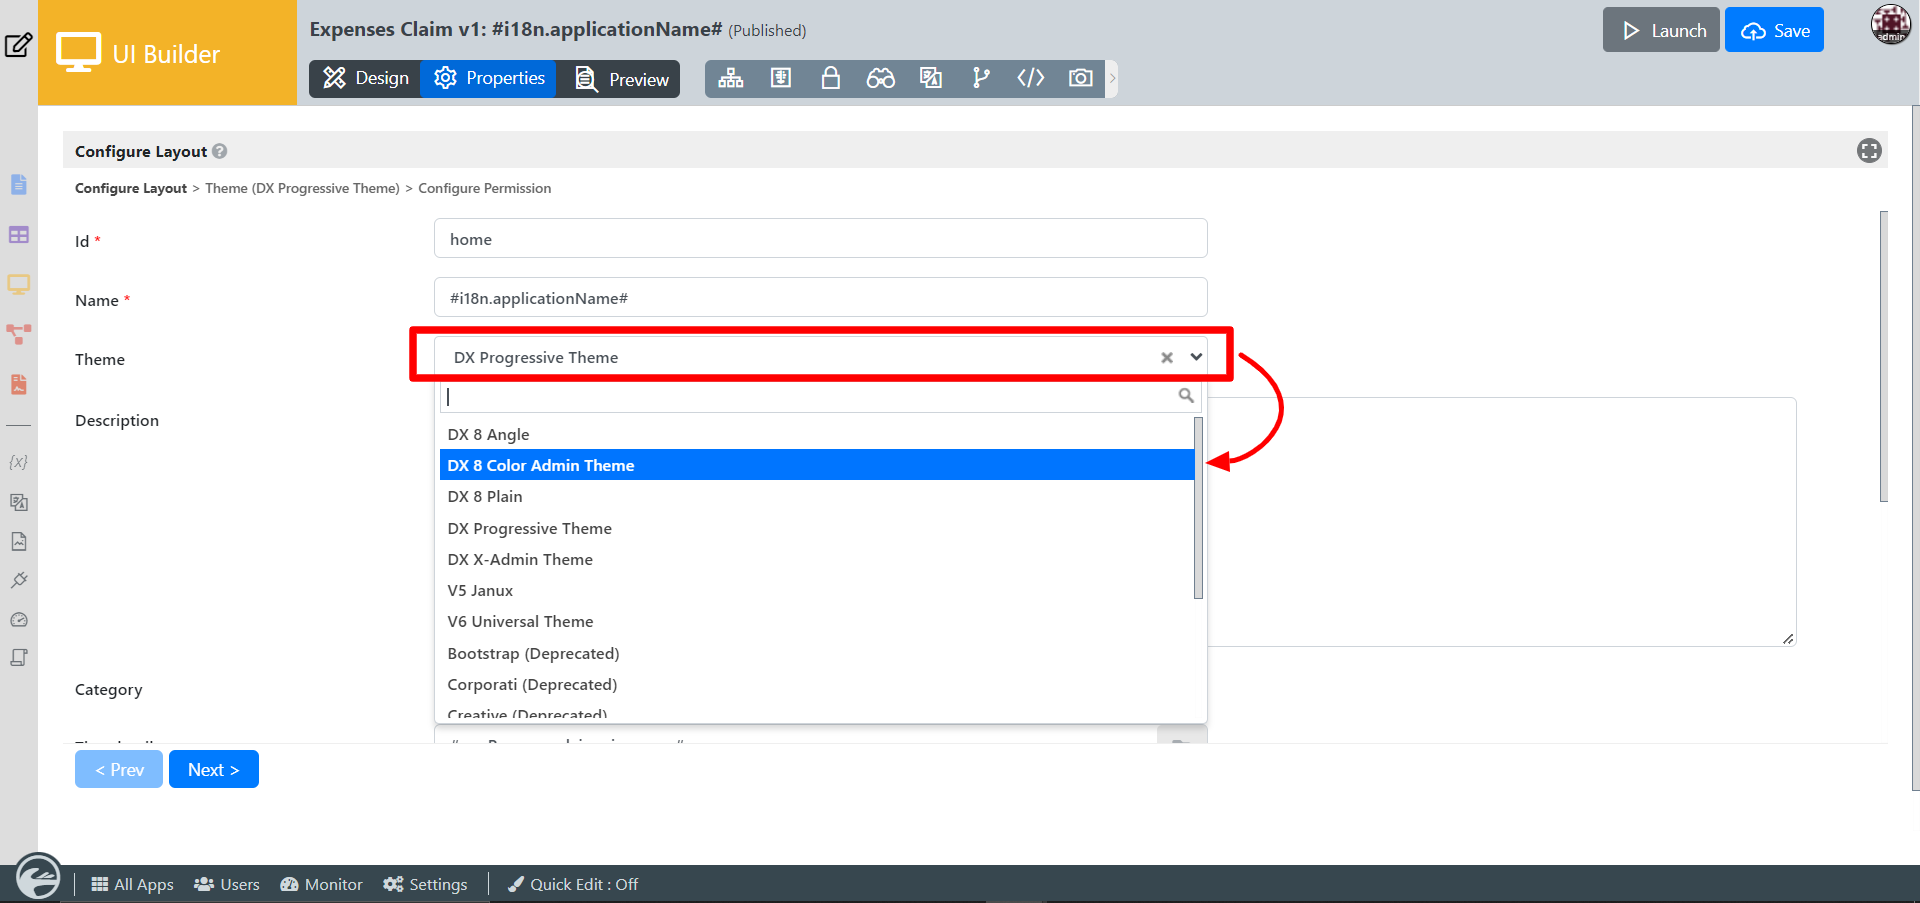This screenshot has height=903, width=1920.
Task: Open the {x} variables icon in sidebar
Action: point(19,462)
